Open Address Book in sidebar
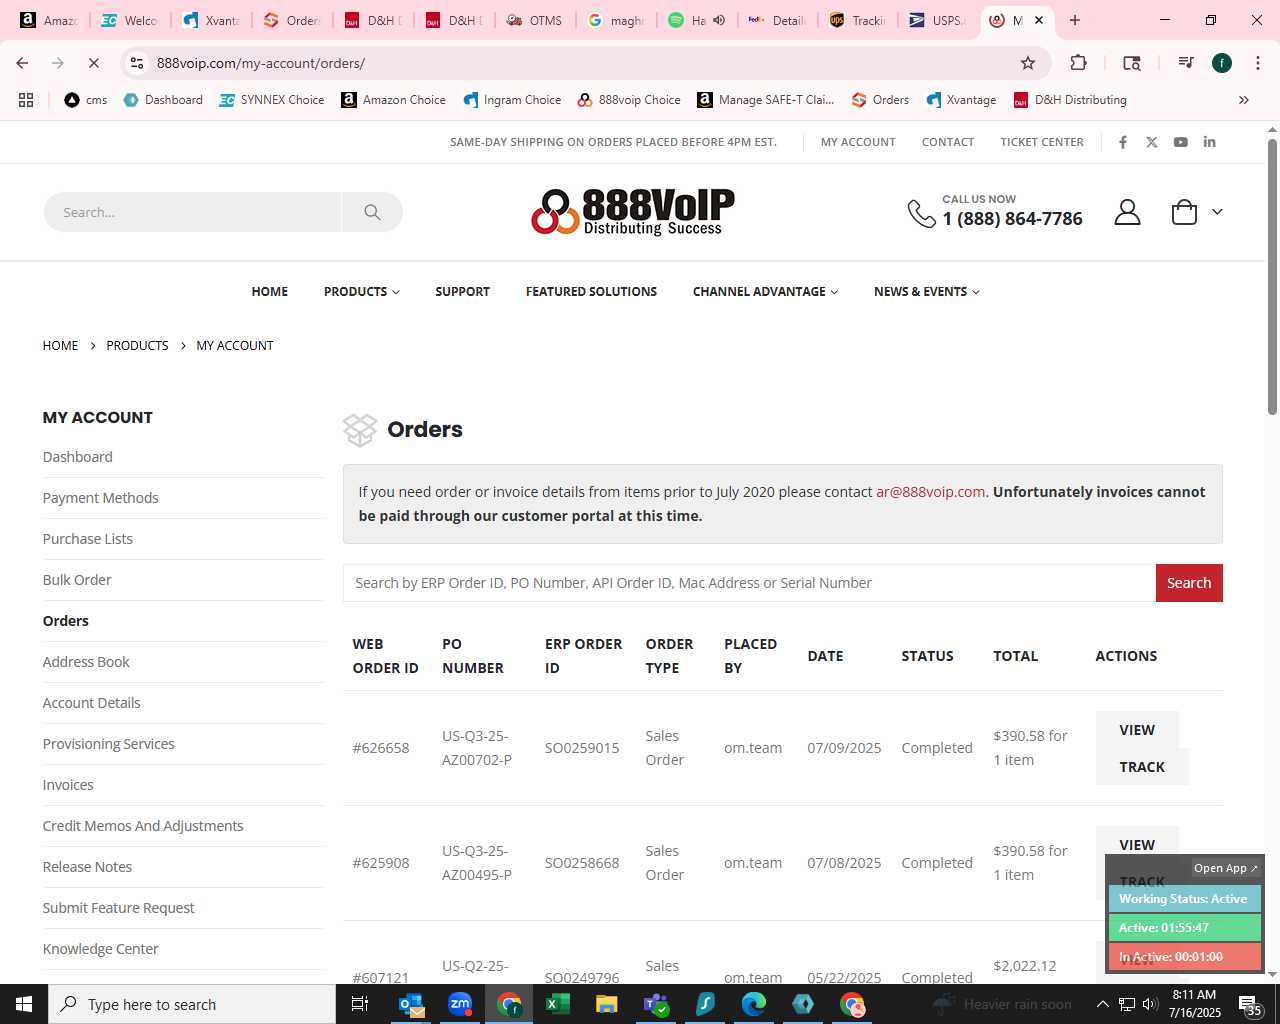 (x=86, y=662)
